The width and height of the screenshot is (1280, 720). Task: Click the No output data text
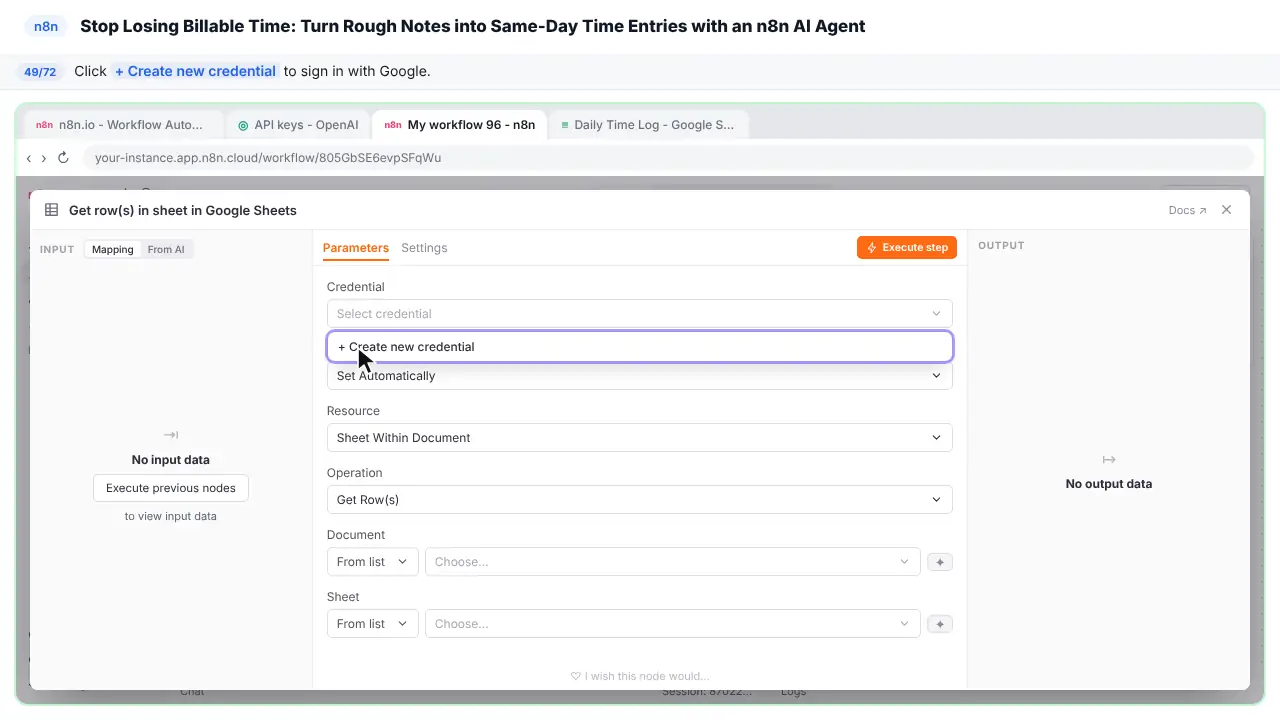pos(1109,484)
